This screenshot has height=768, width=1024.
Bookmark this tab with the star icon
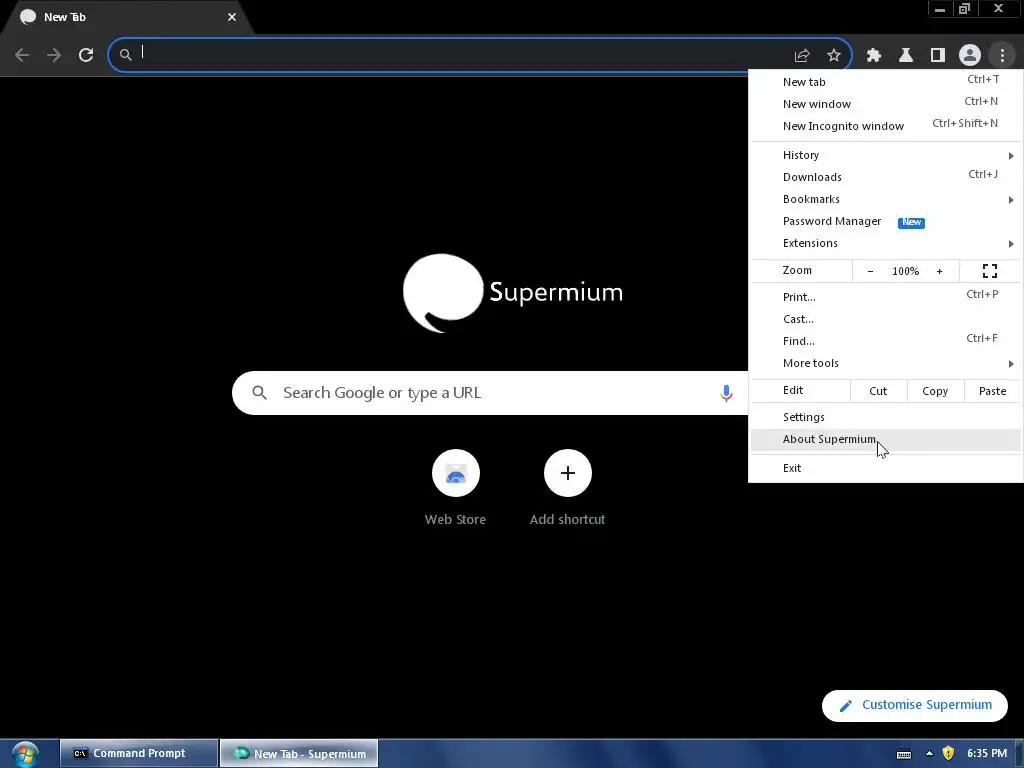tap(833, 56)
